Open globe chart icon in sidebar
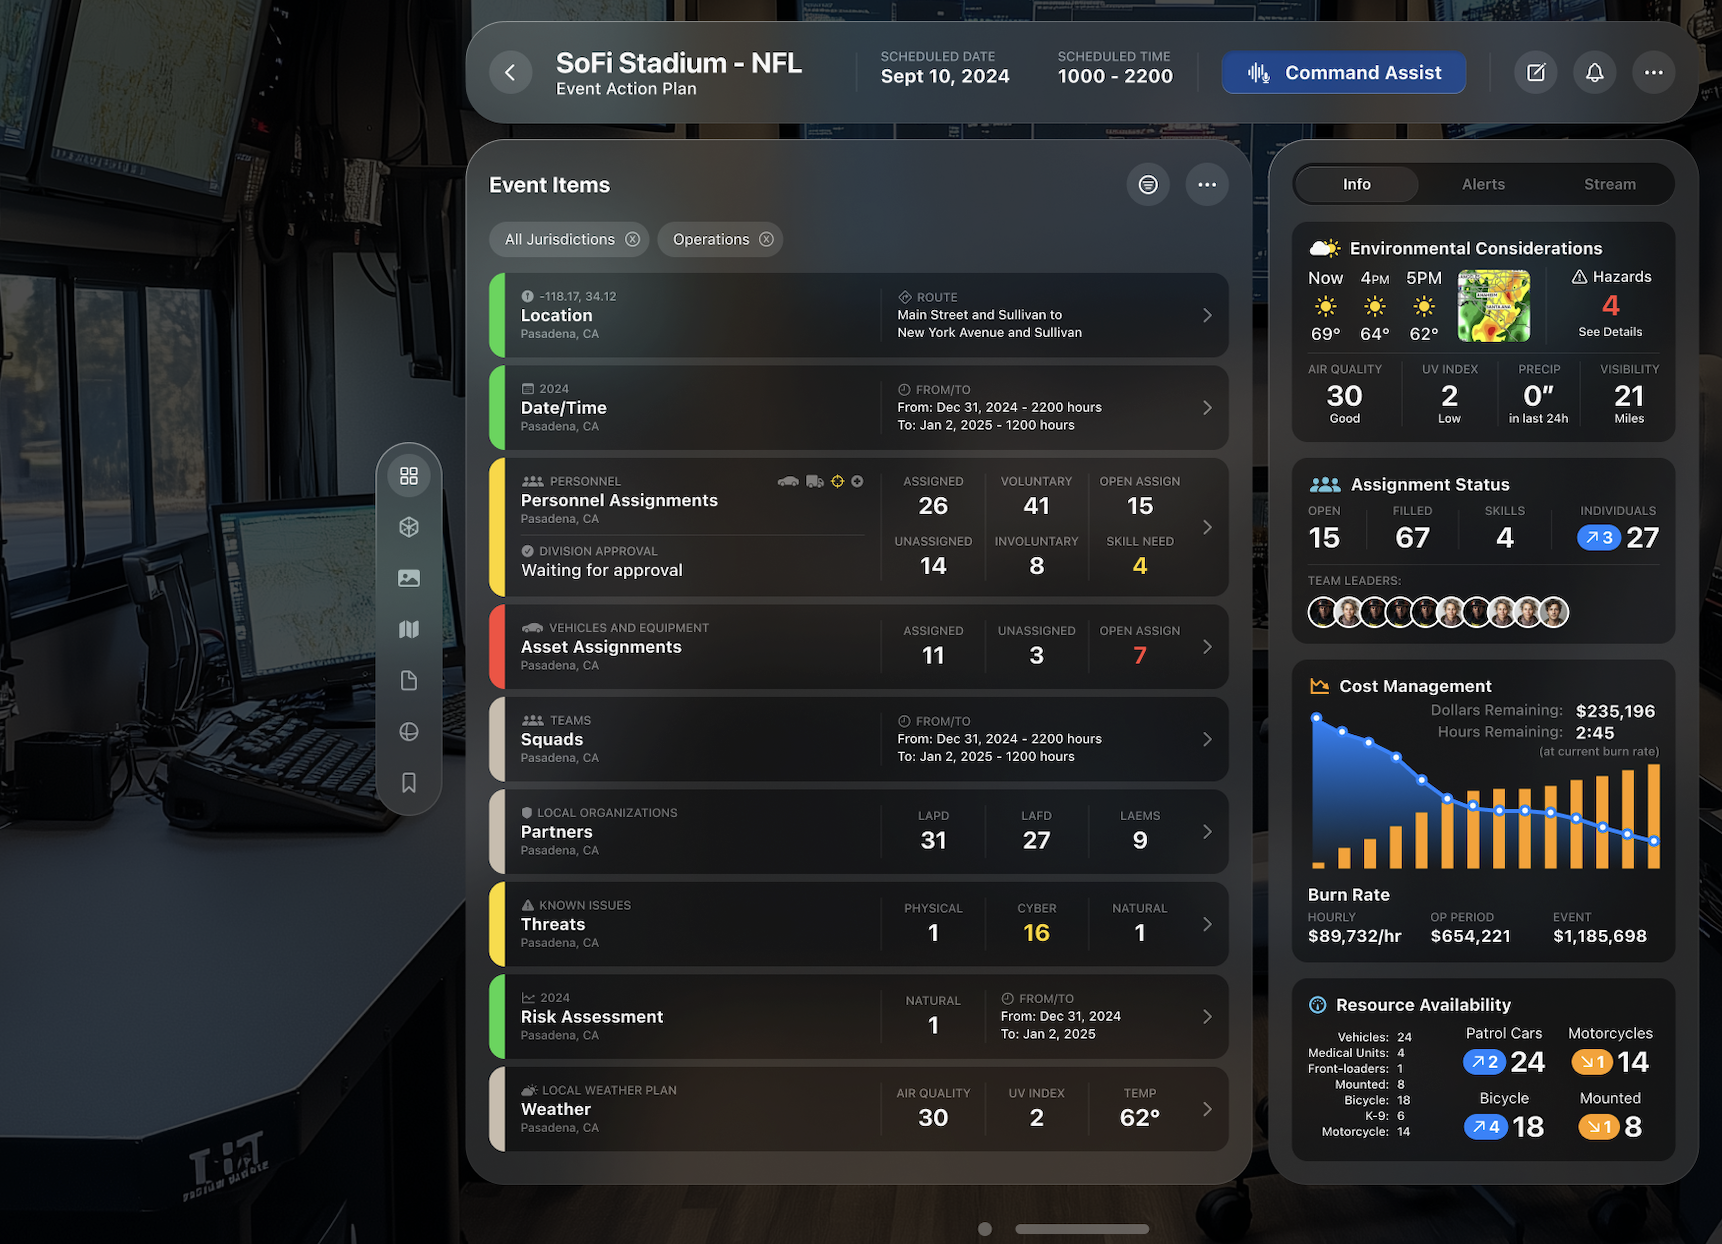1722x1244 pixels. pos(409,732)
